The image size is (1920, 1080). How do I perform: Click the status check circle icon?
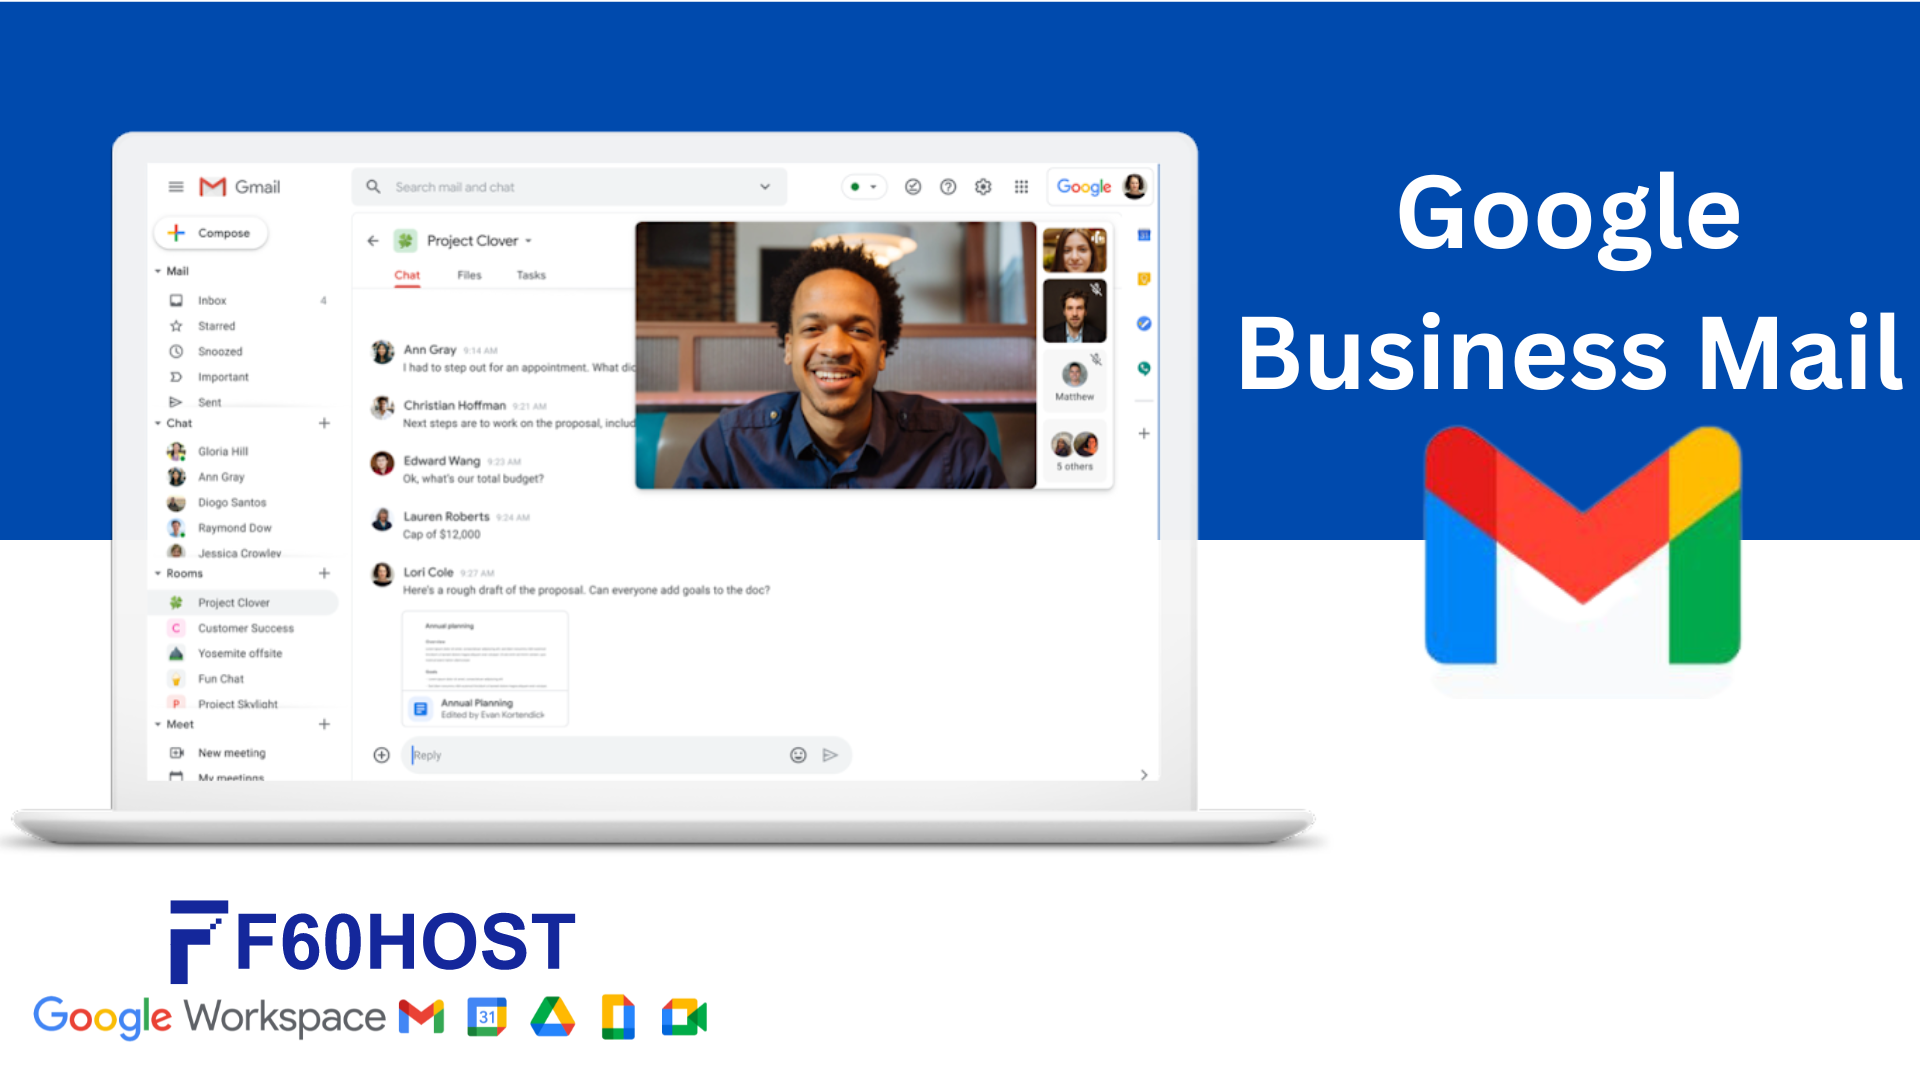point(913,187)
